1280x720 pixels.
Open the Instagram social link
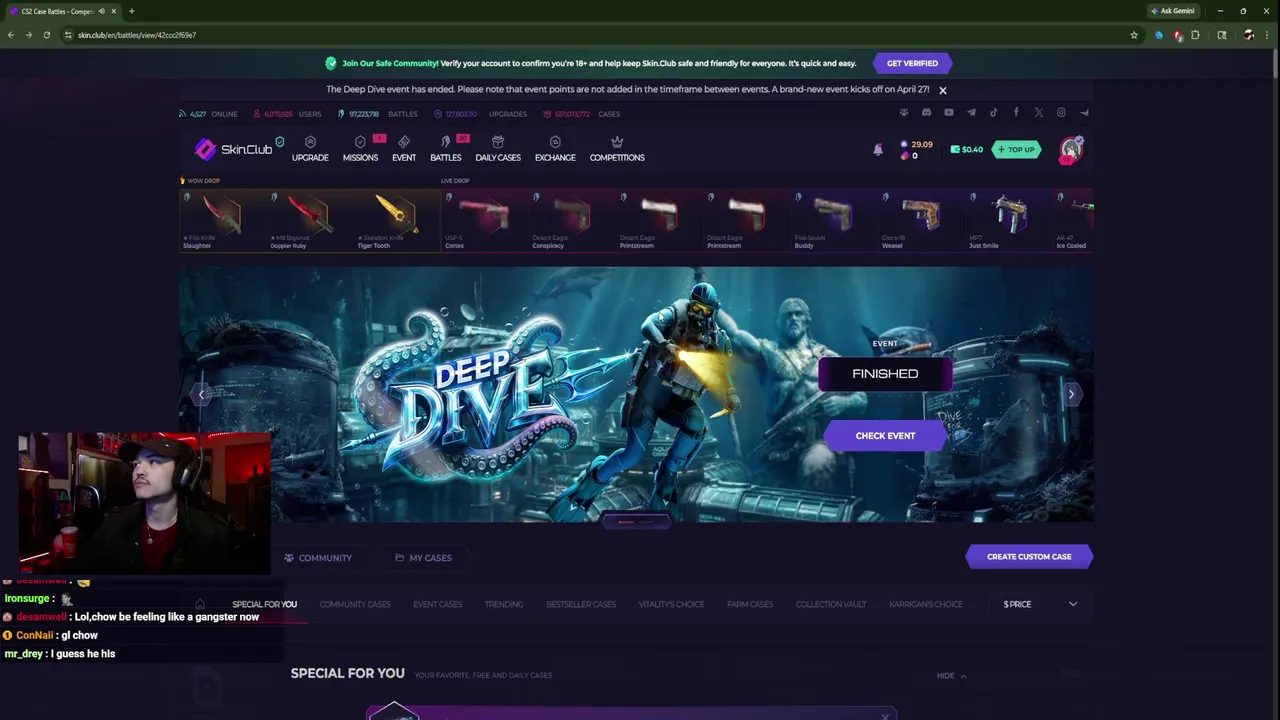click(x=1061, y=113)
